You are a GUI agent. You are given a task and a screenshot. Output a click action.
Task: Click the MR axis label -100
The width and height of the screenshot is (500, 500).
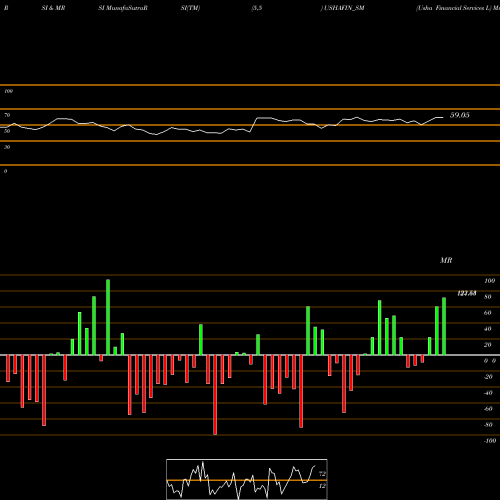pos(490,441)
